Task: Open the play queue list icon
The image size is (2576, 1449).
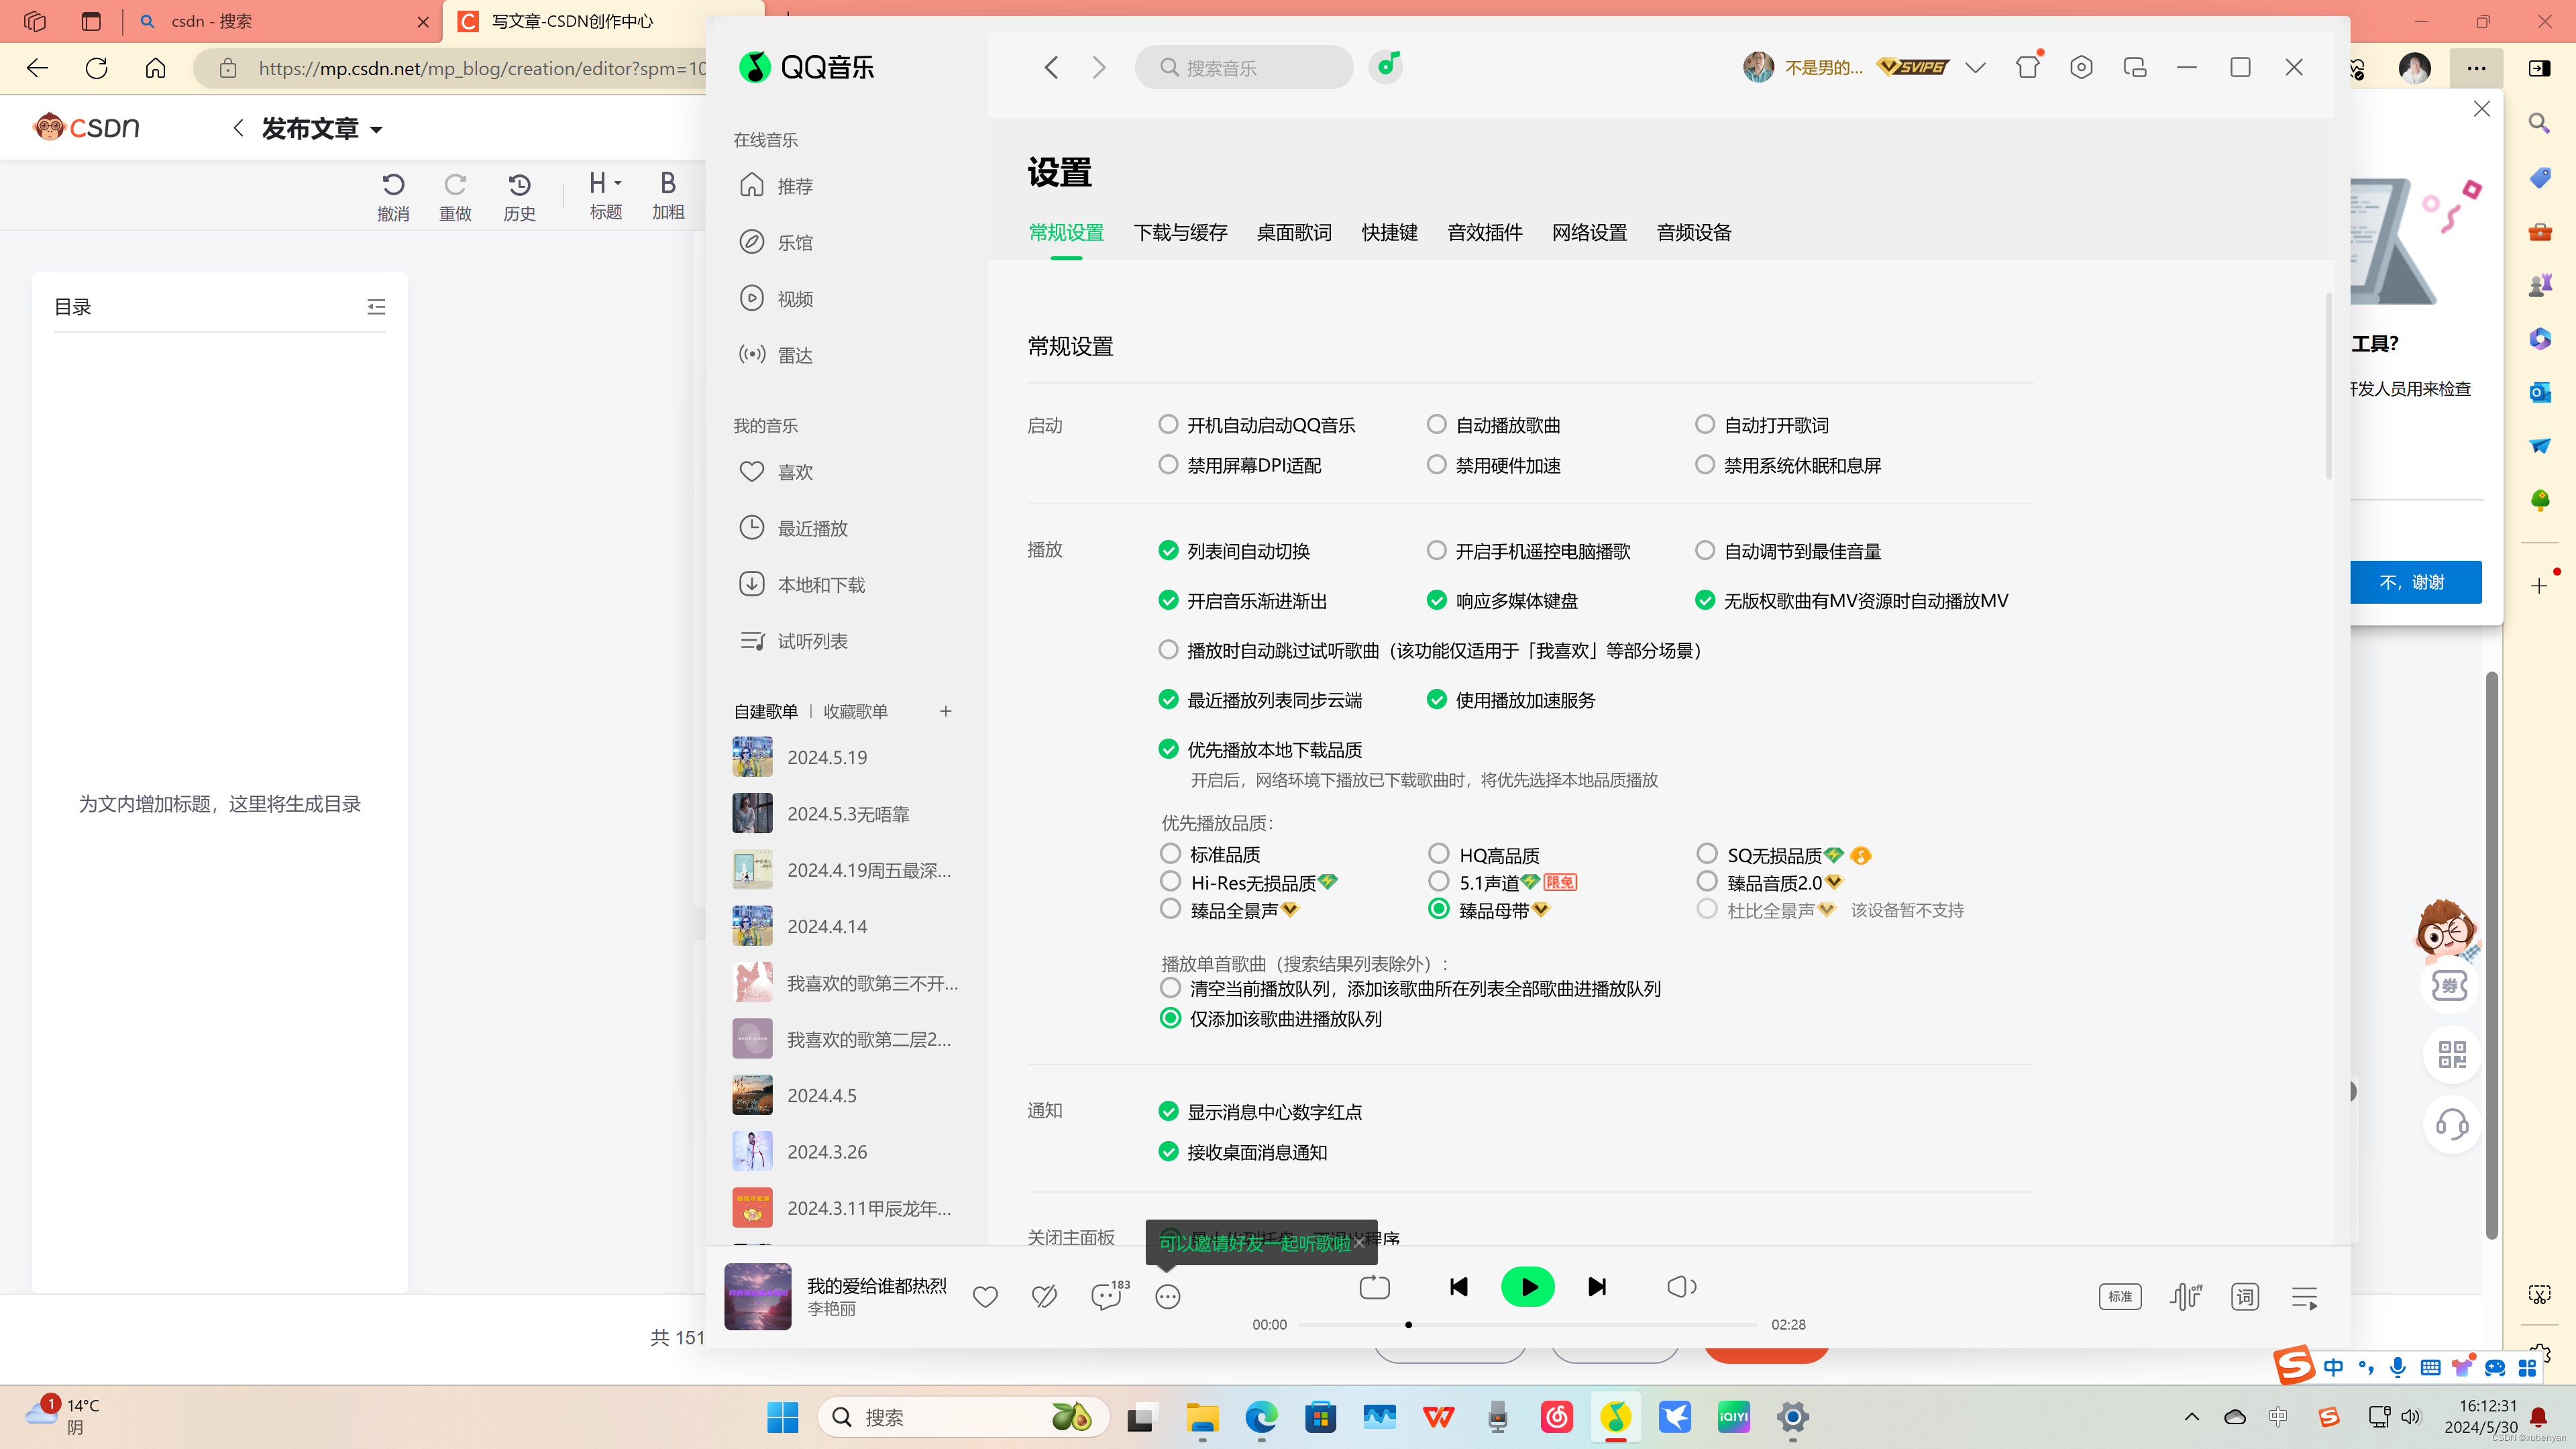Action: point(2304,1297)
